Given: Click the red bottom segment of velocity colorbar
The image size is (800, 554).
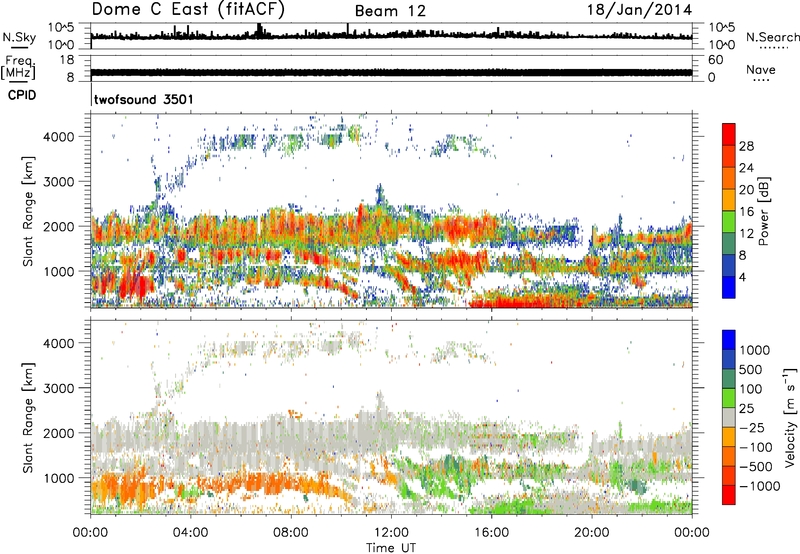Looking at the screenshot, I should [x=729, y=495].
